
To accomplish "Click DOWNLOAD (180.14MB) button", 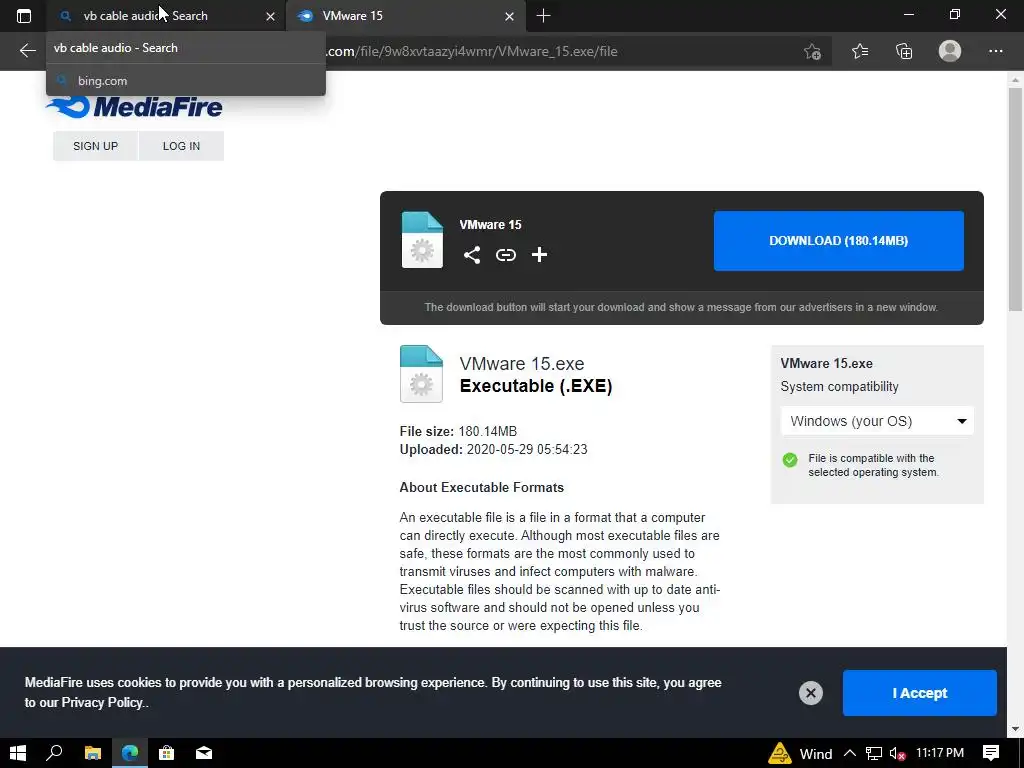I will tap(839, 240).
